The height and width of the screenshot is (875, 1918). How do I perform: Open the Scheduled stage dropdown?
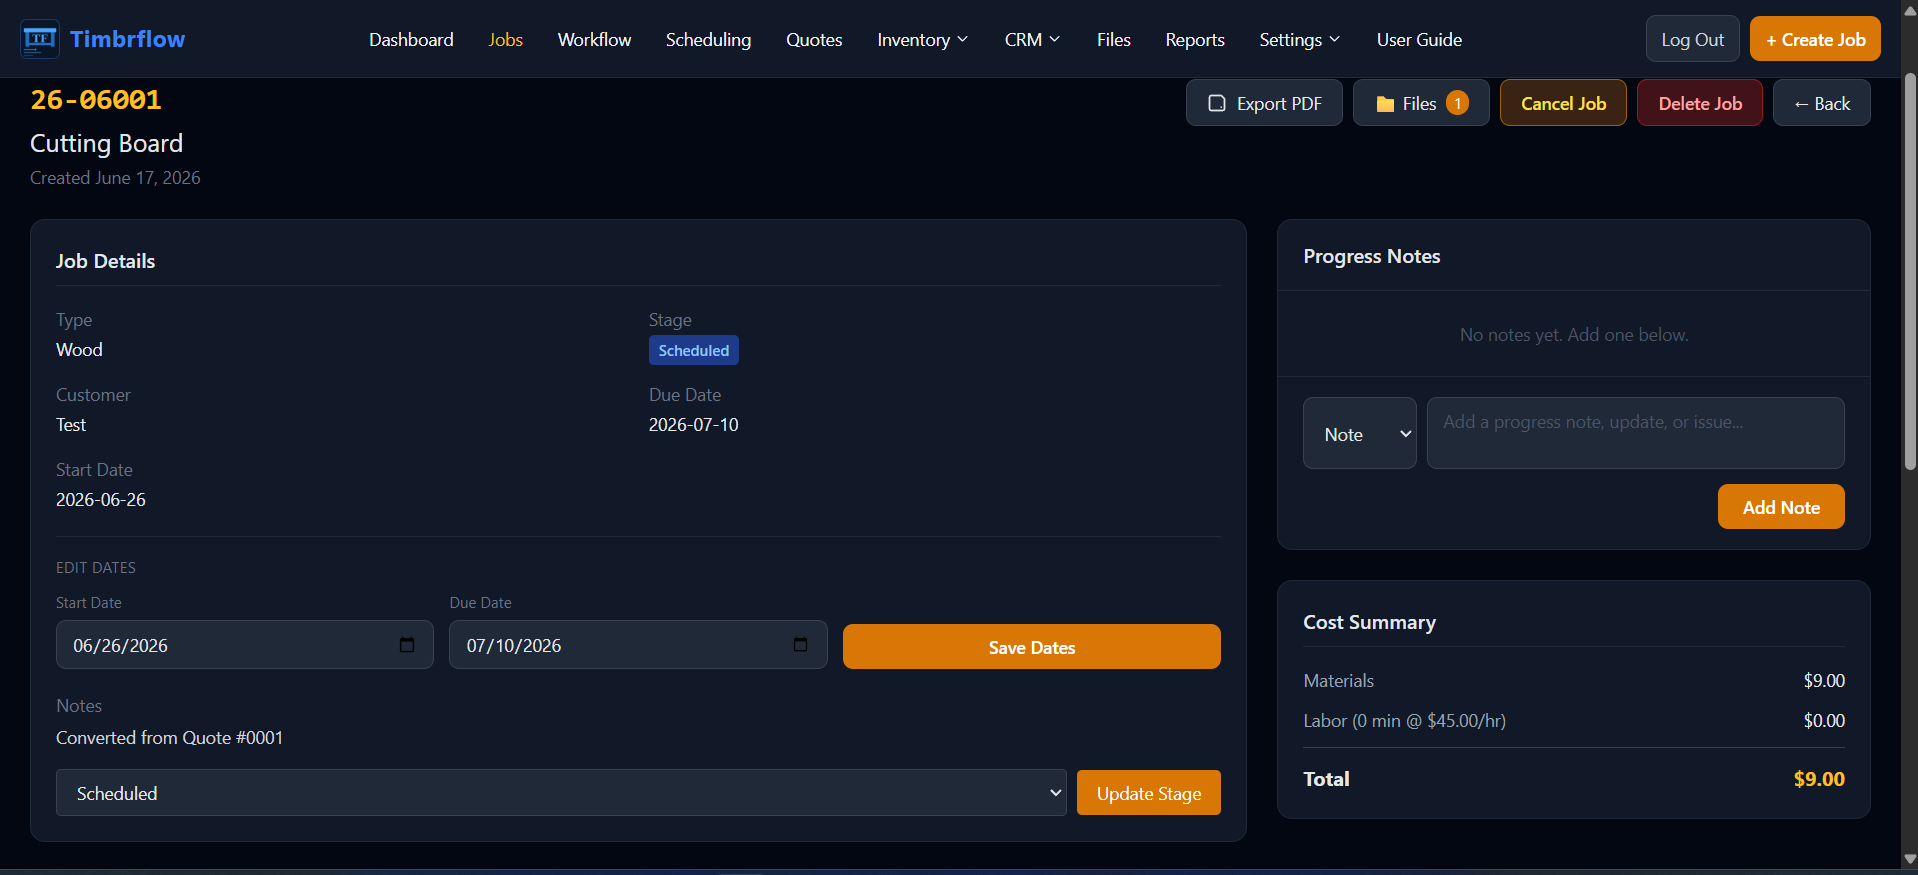[561, 793]
